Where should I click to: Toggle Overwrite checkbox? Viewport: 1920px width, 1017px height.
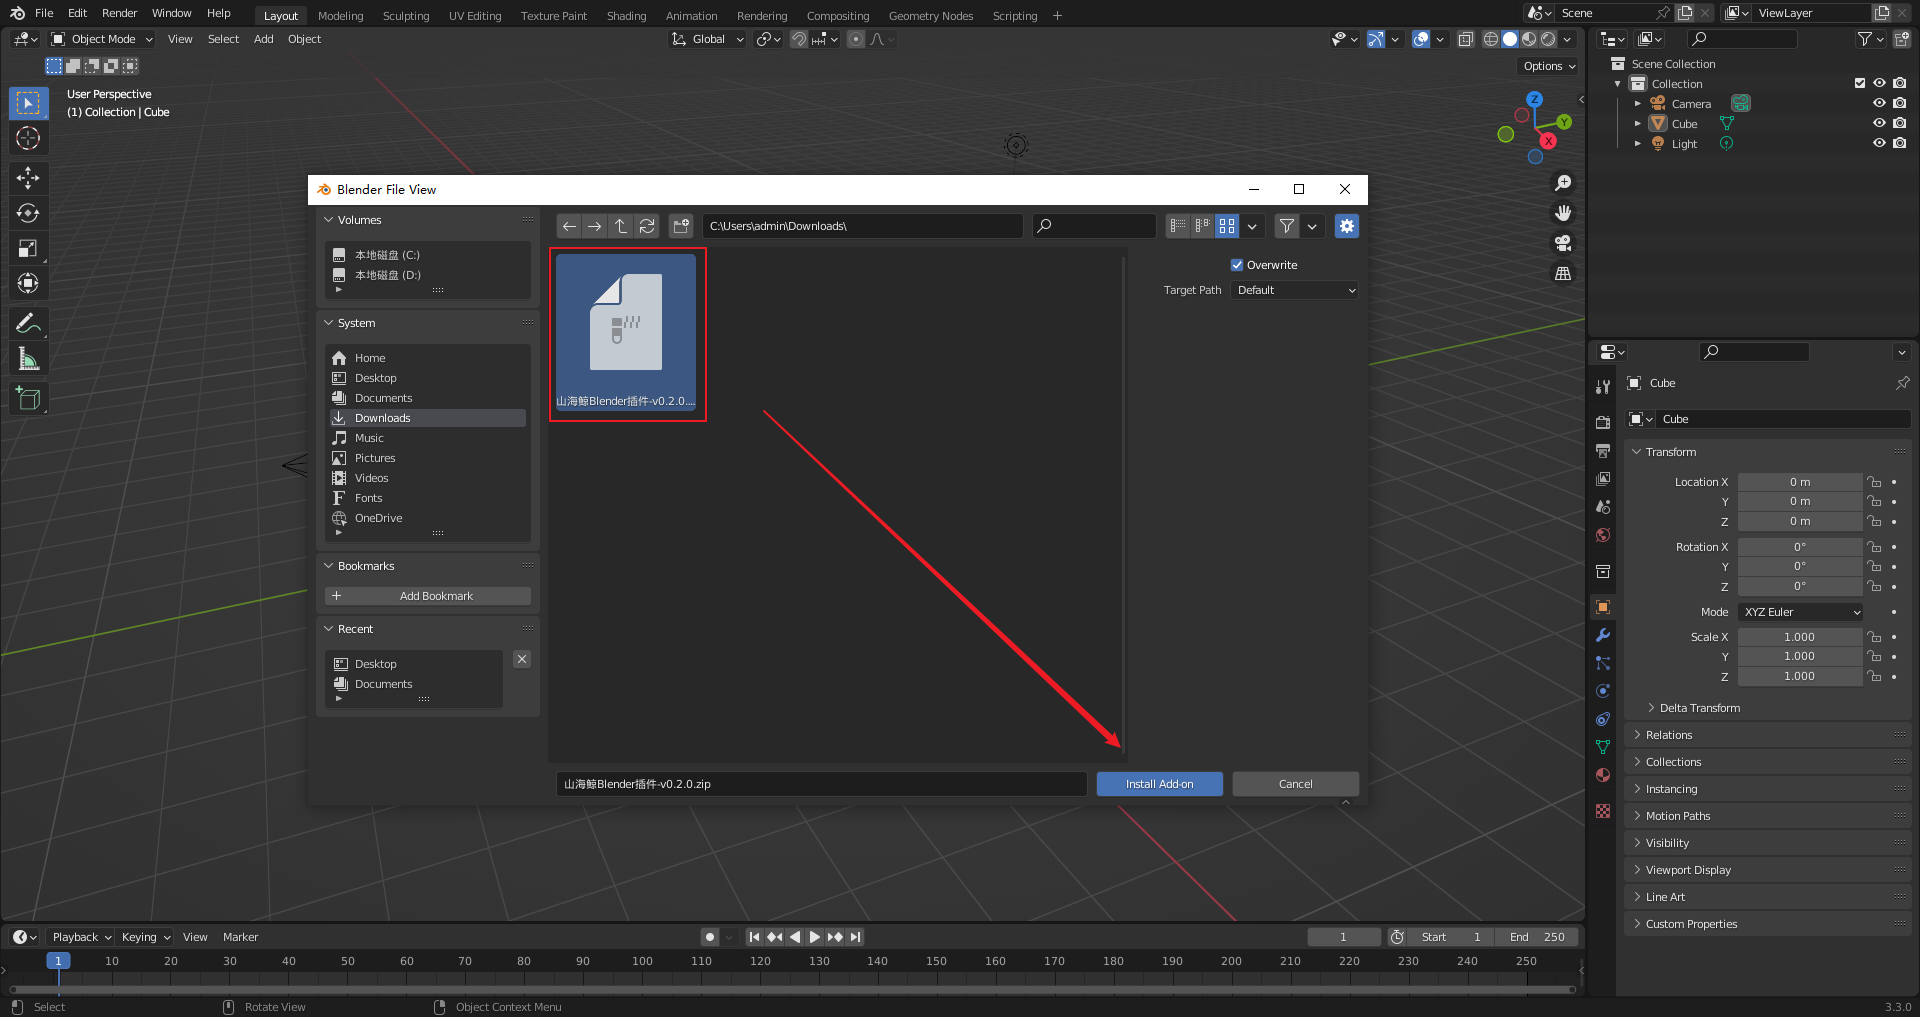[x=1237, y=265]
